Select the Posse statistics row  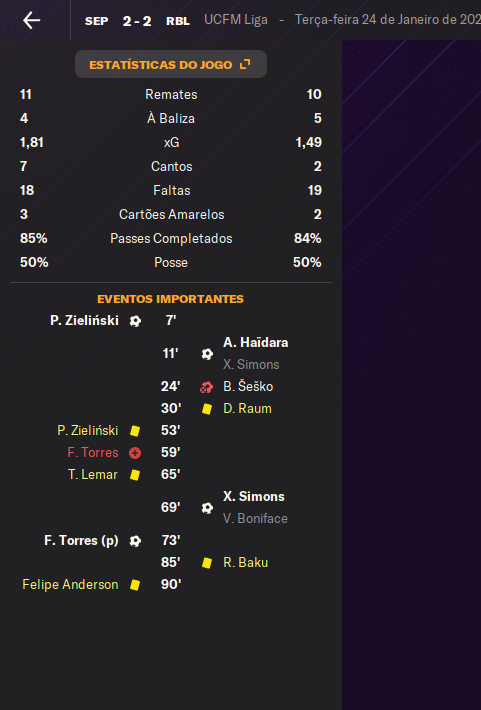click(171, 263)
